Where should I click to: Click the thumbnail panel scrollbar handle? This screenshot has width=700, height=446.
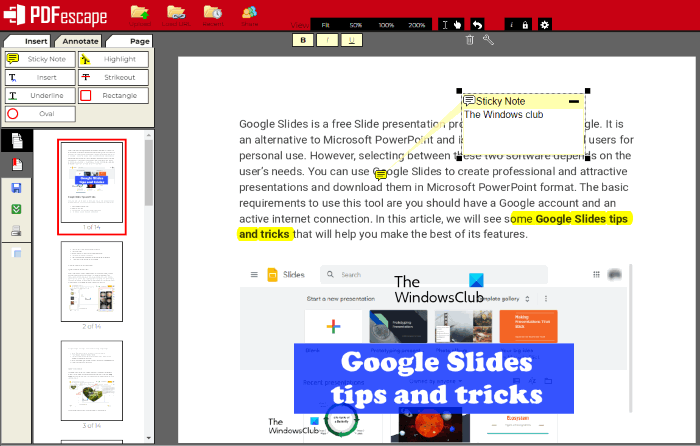[x=149, y=173]
